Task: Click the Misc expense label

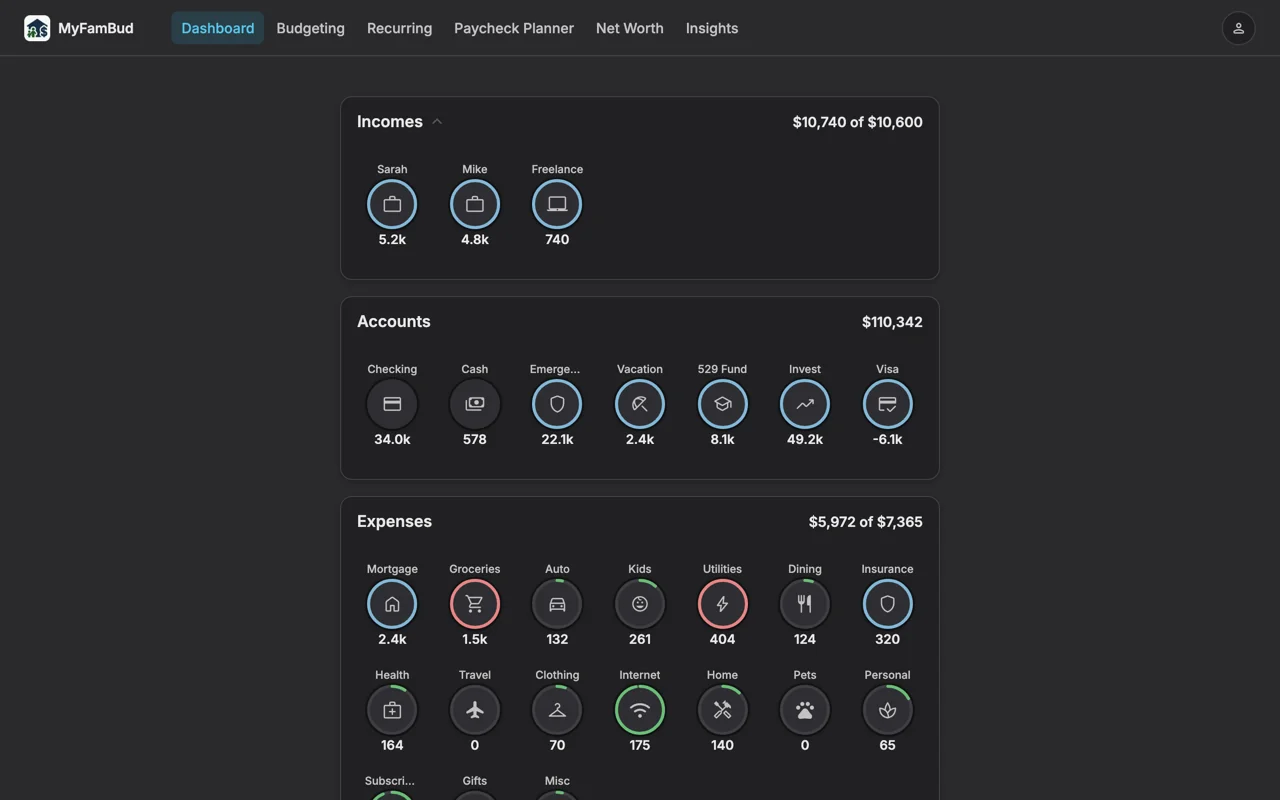Action: 557,781
